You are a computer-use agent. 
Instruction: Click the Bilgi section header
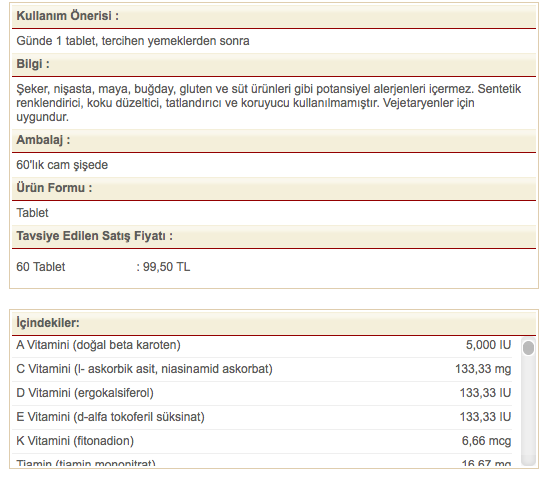(274, 64)
